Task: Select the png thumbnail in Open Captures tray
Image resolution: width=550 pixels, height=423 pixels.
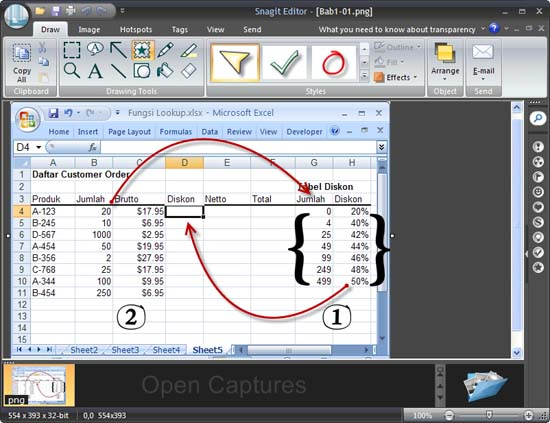Action: [39, 384]
